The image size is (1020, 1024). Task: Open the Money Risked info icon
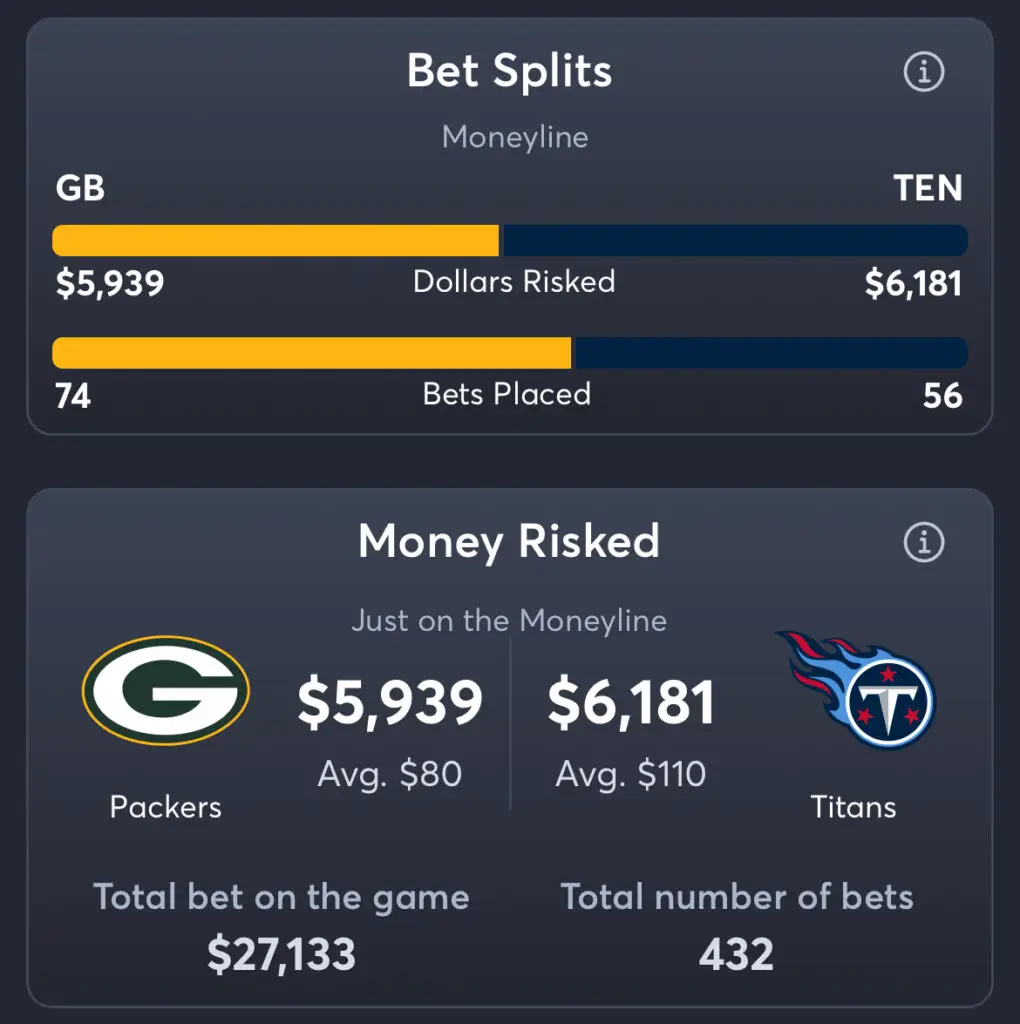(x=923, y=542)
